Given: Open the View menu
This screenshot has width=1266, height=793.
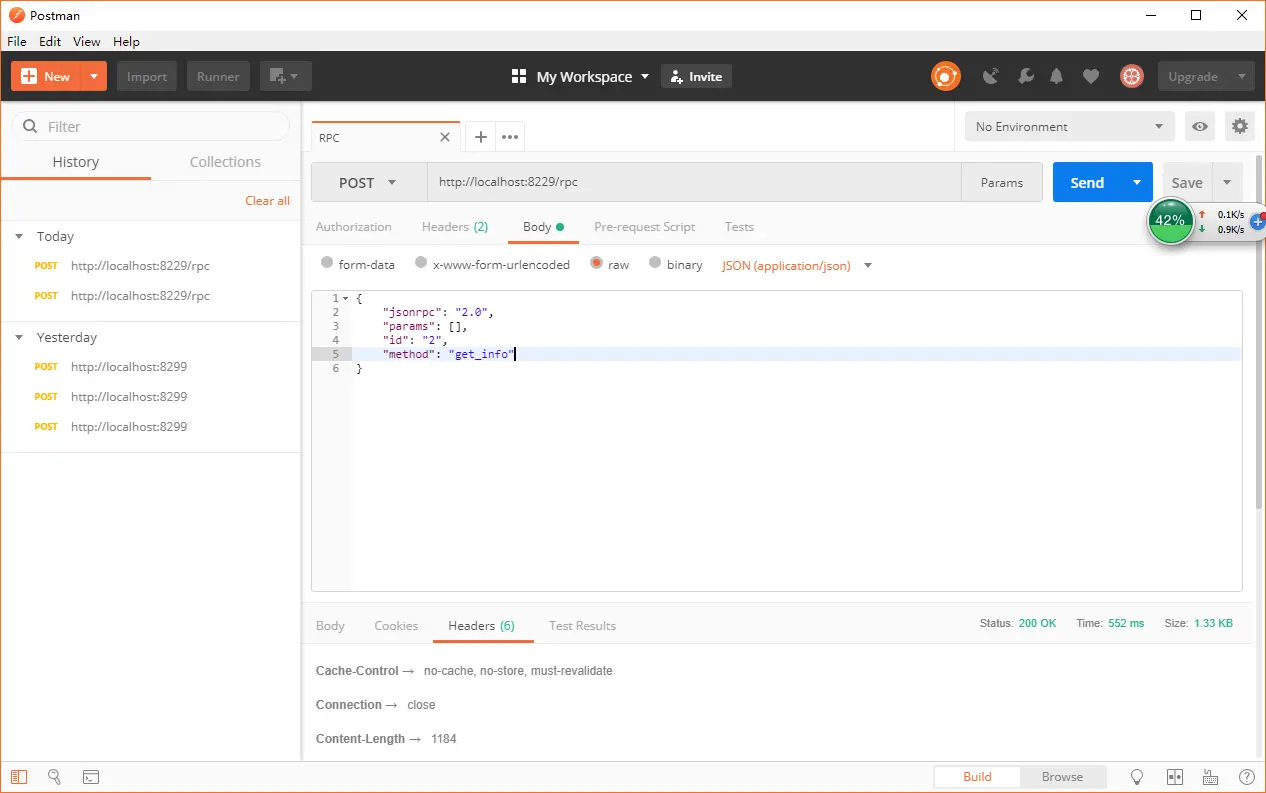Looking at the screenshot, I should [x=87, y=41].
